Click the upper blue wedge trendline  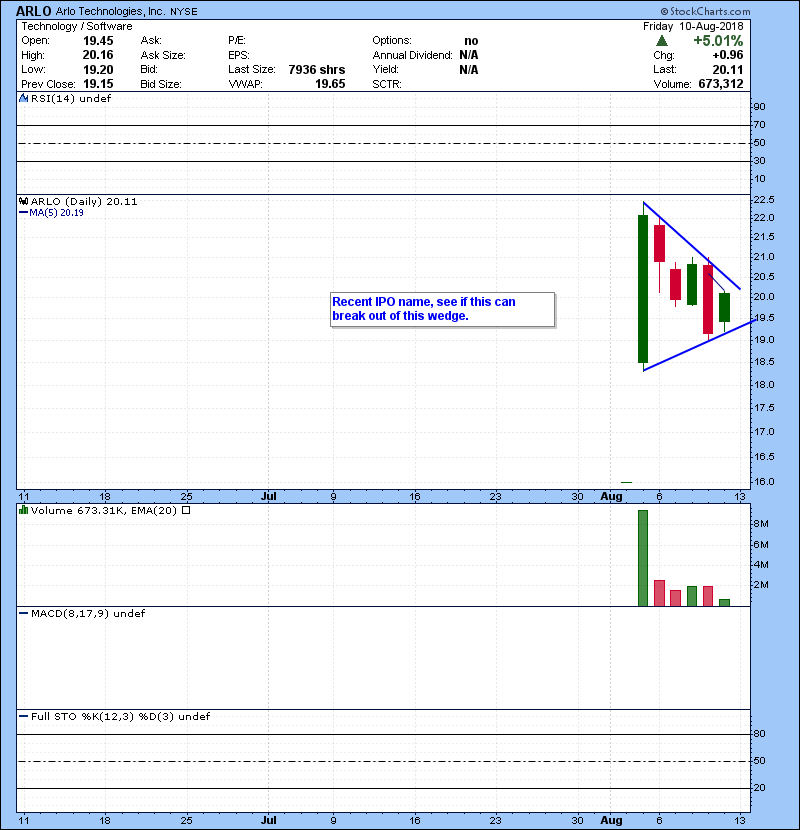(x=691, y=245)
